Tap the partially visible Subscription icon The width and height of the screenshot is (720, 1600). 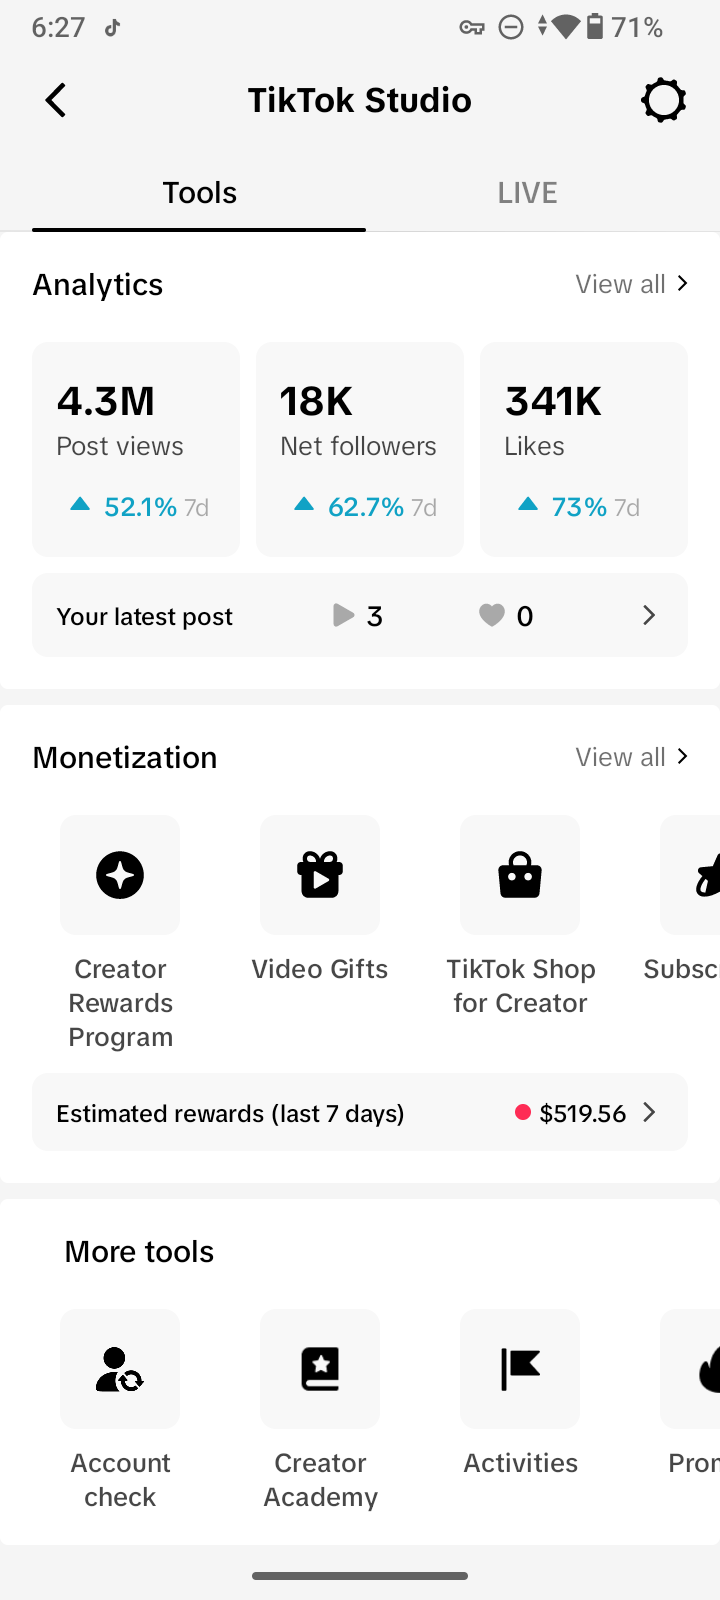[x=691, y=875]
